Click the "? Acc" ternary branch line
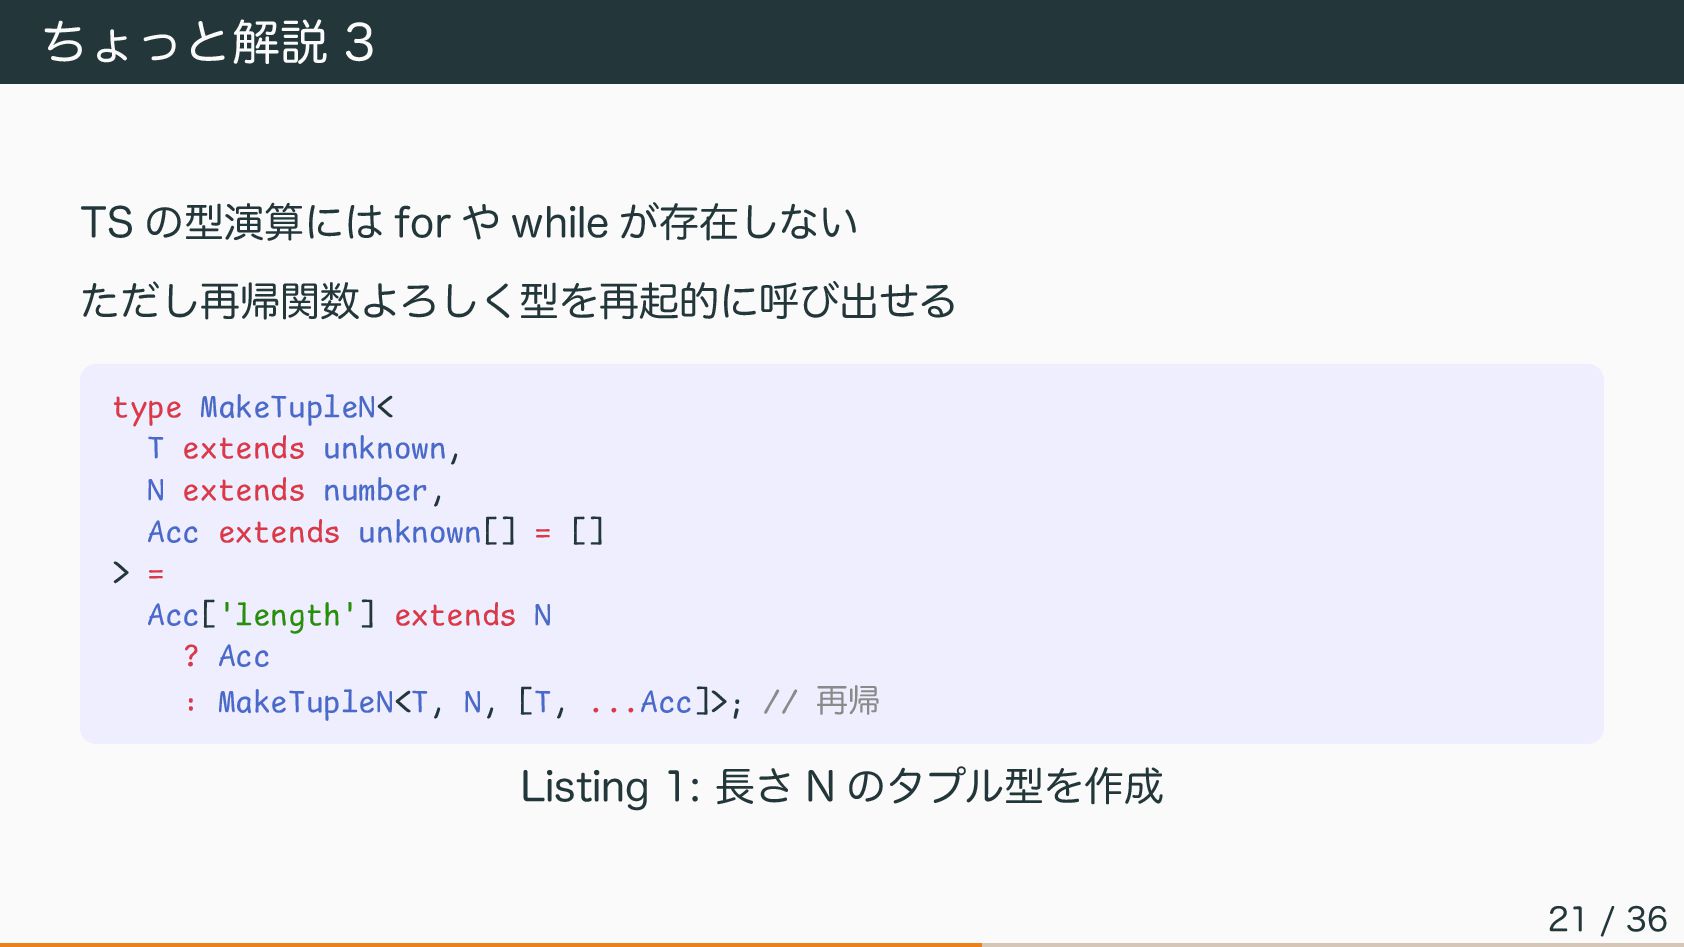Screen dimensions: 1684x947 (226, 657)
